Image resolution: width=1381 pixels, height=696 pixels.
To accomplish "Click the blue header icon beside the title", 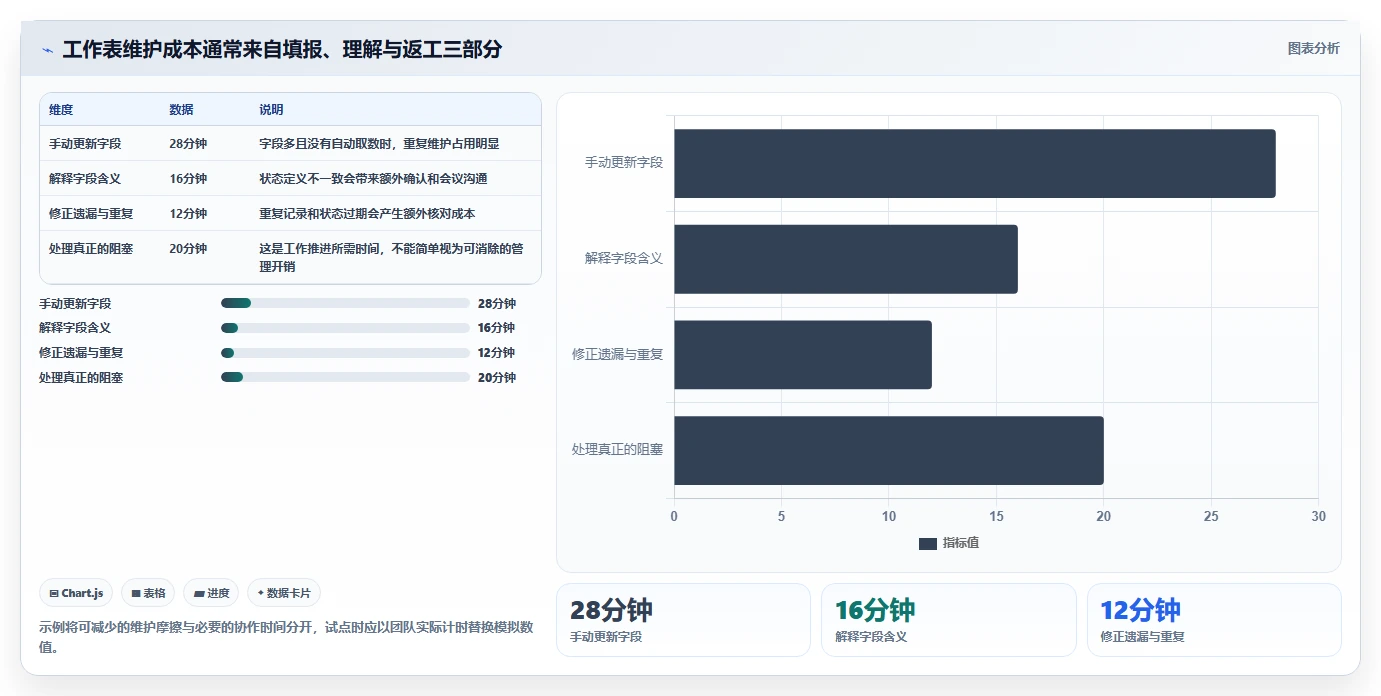I will click(47, 50).
